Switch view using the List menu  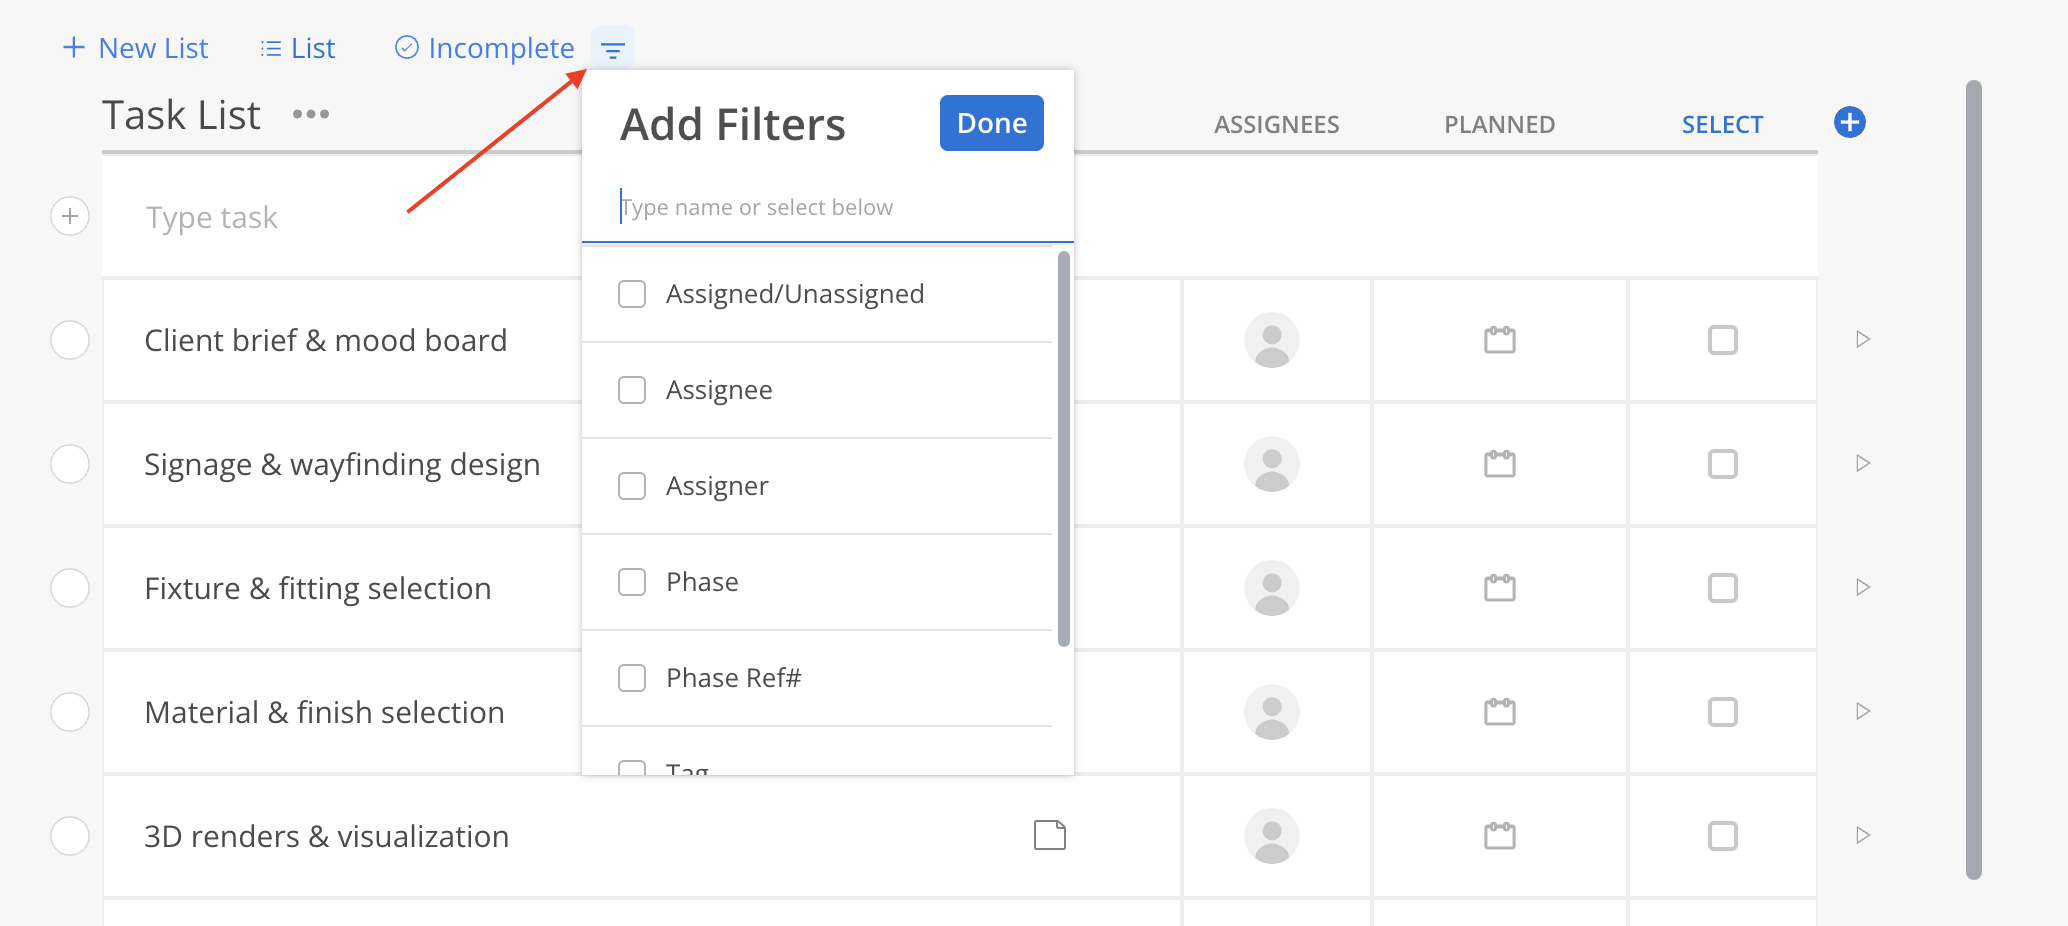click(x=298, y=48)
